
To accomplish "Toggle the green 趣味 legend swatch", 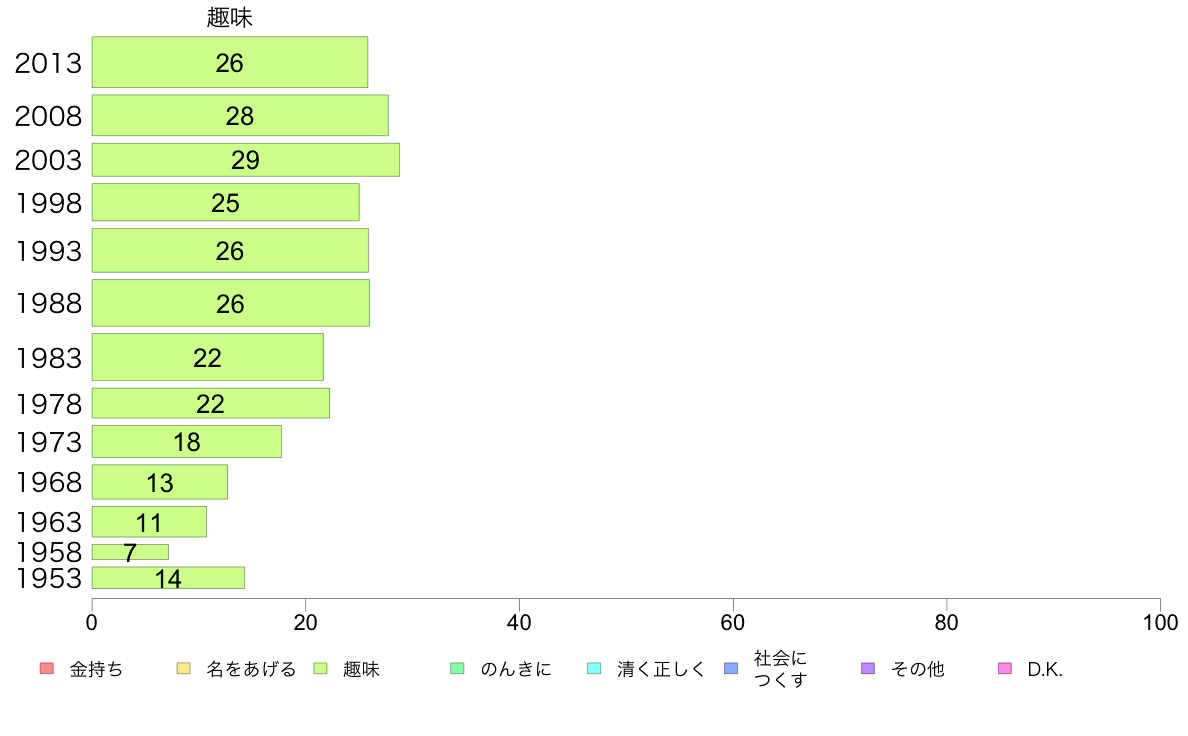I will [x=320, y=669].
